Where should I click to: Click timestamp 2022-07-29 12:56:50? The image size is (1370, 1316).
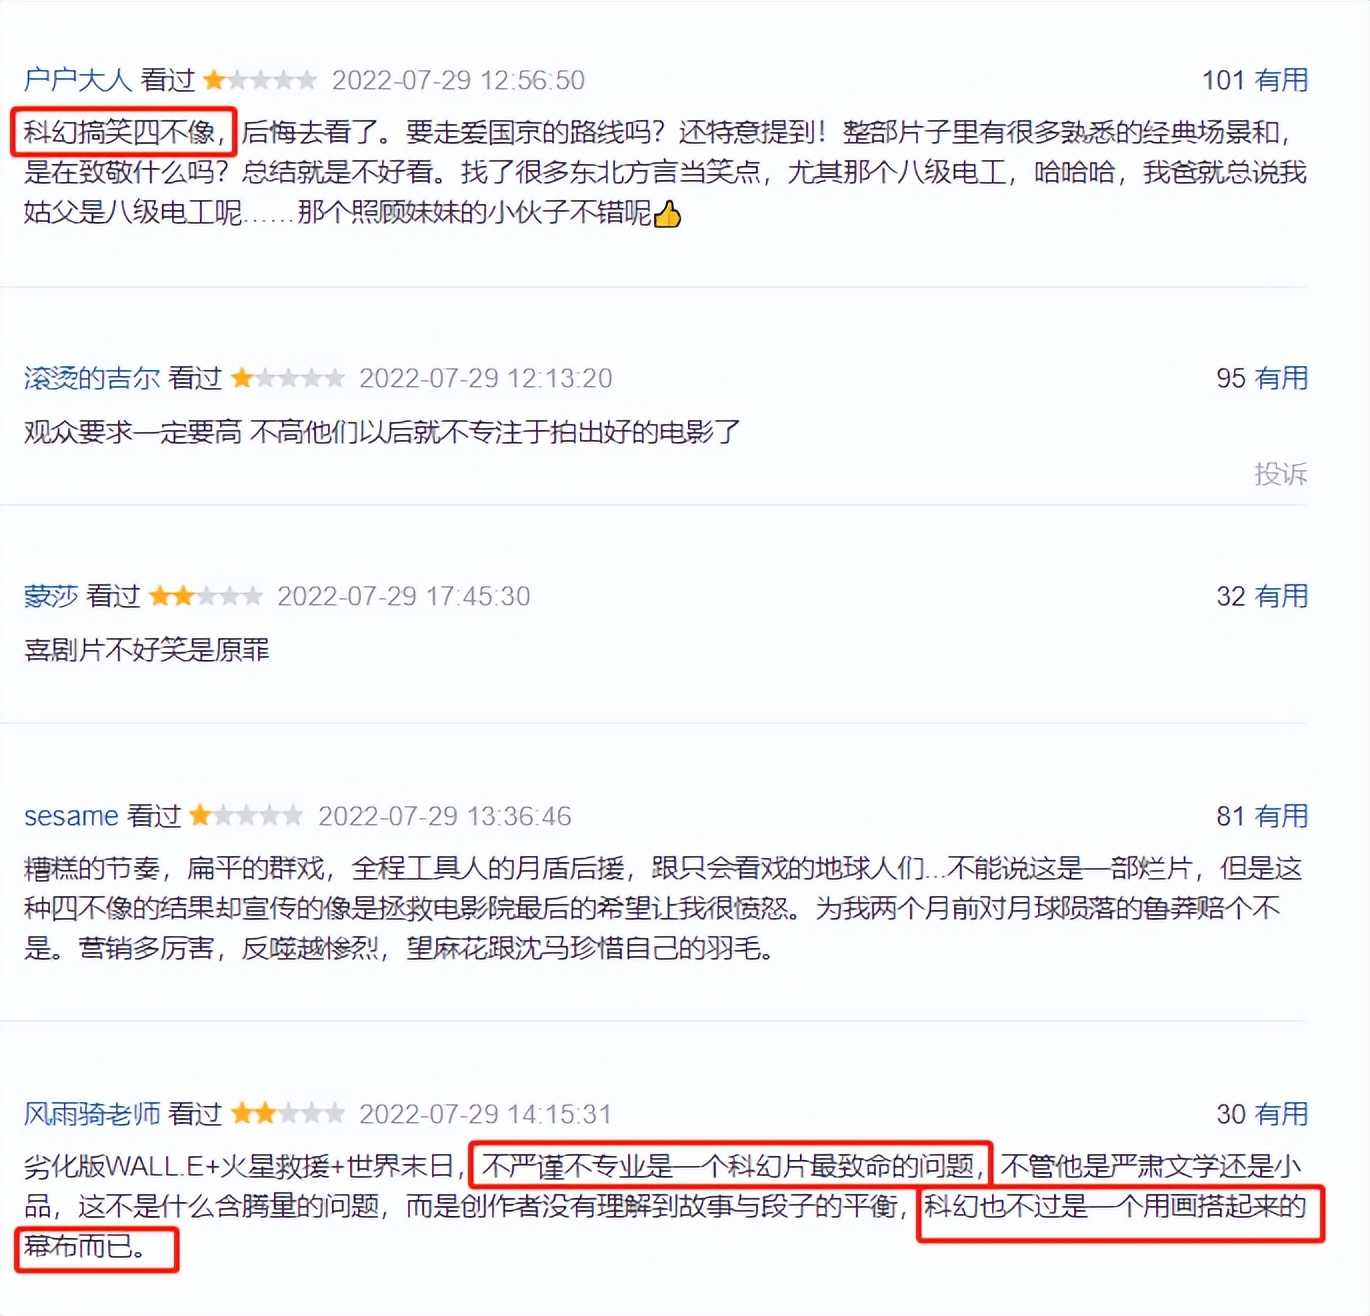458,80
